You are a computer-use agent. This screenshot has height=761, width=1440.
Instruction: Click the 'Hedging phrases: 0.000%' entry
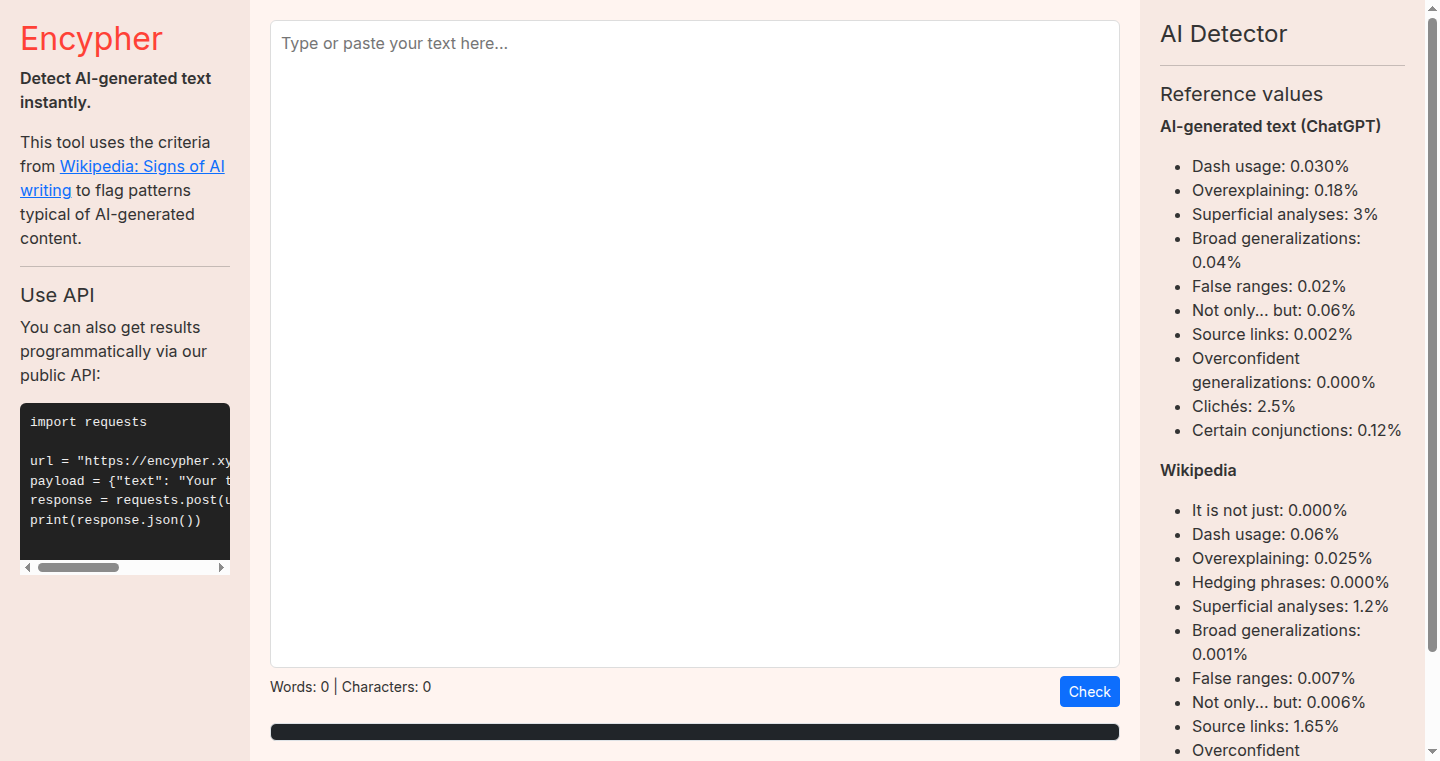(1290, 582)
